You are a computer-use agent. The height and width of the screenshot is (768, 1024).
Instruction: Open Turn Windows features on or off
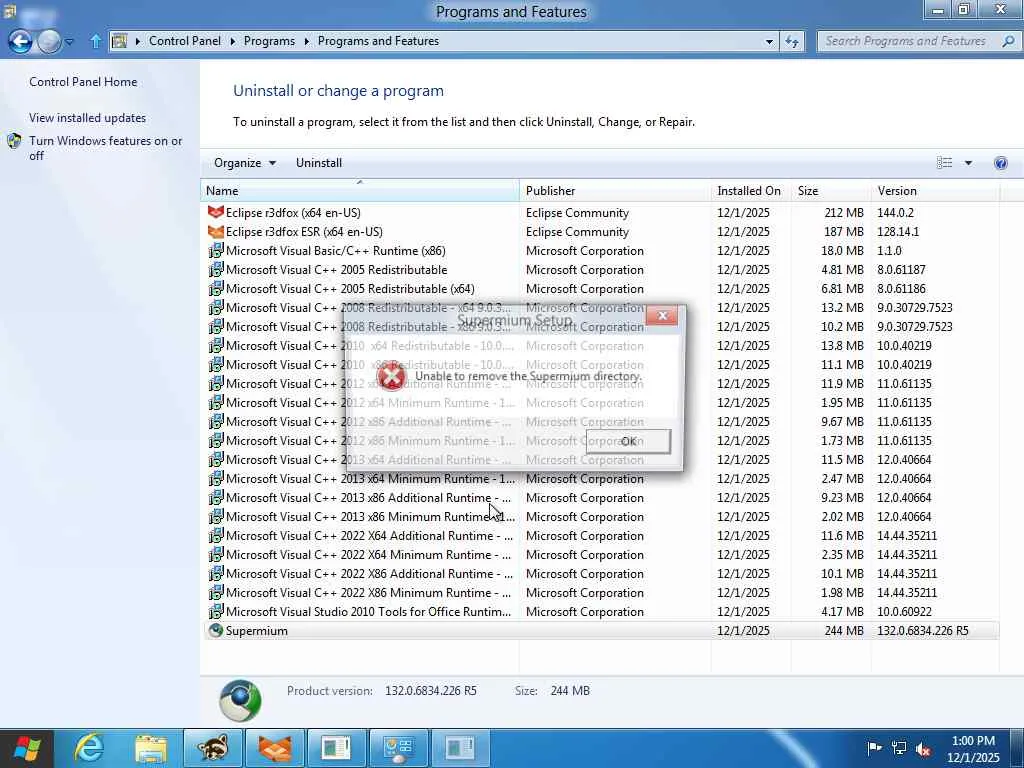pos(106,148)
